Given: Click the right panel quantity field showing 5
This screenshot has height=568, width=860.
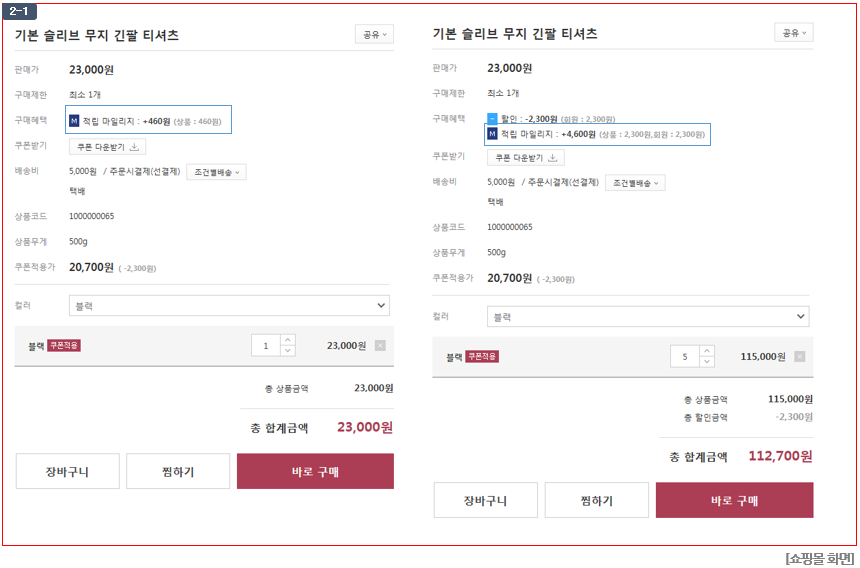Looking at the screenshot, I should pos(684,357).
